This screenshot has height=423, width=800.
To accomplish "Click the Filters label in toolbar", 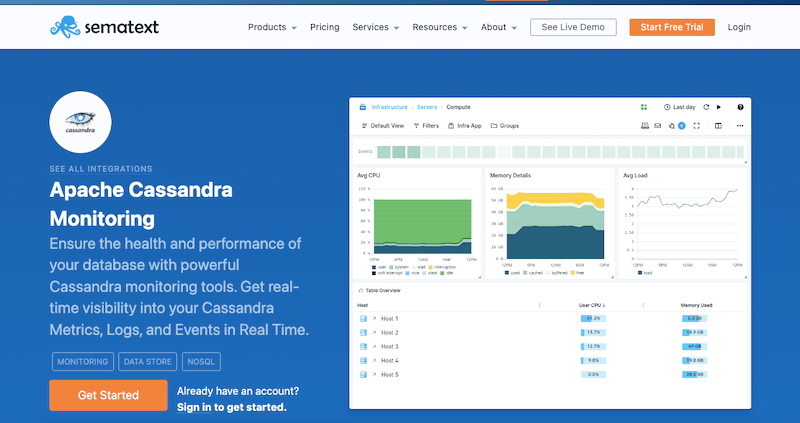I will pyautogui.click(x=431, y=126).
